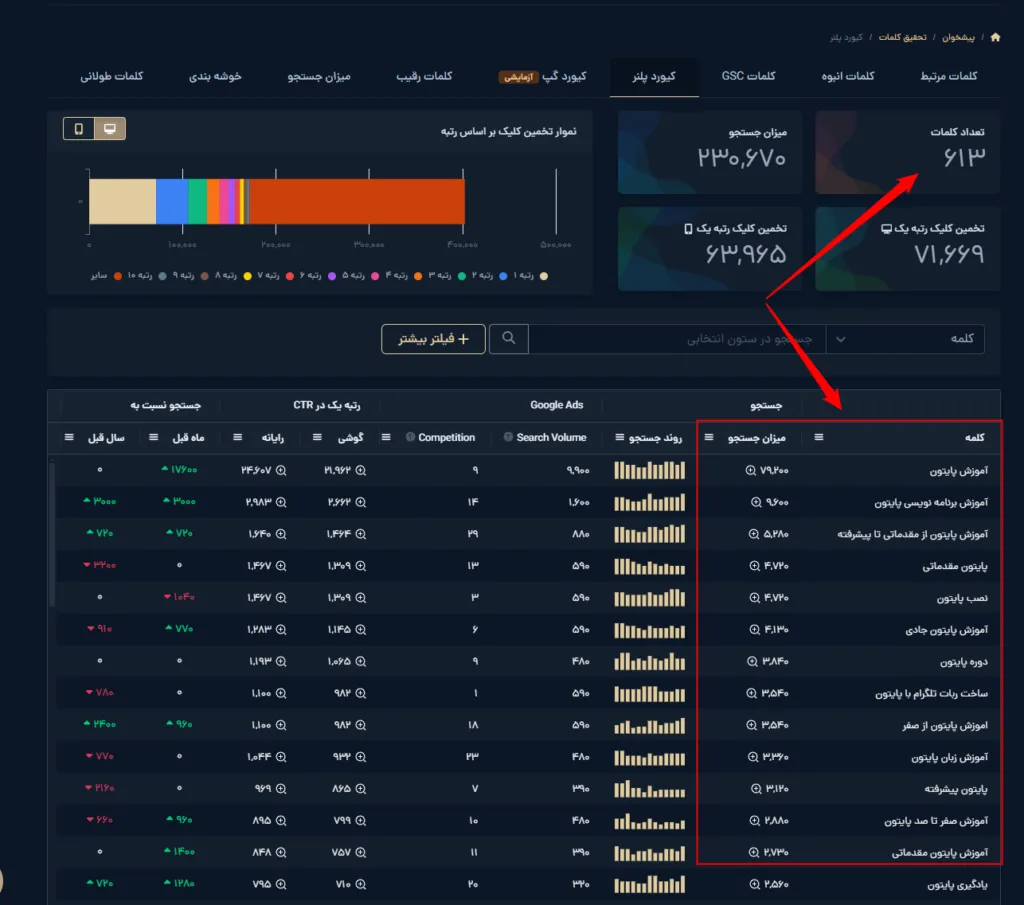The image size is (1024, 905).
Task: Open the کلمات انبوه tab
Action: pos(848,76)
